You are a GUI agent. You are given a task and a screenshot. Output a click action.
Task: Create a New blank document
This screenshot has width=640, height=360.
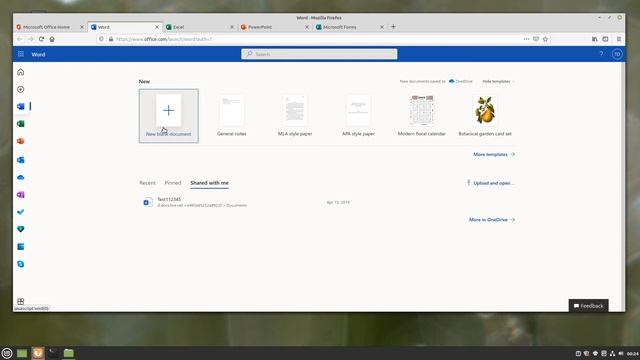click(x=169, y=116)
